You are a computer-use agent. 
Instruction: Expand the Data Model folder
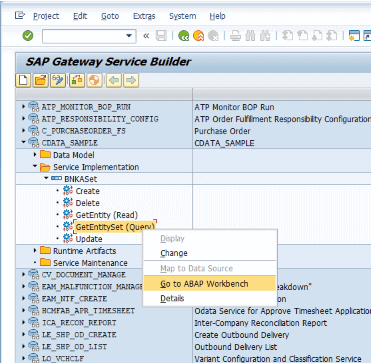coord(35,155)
